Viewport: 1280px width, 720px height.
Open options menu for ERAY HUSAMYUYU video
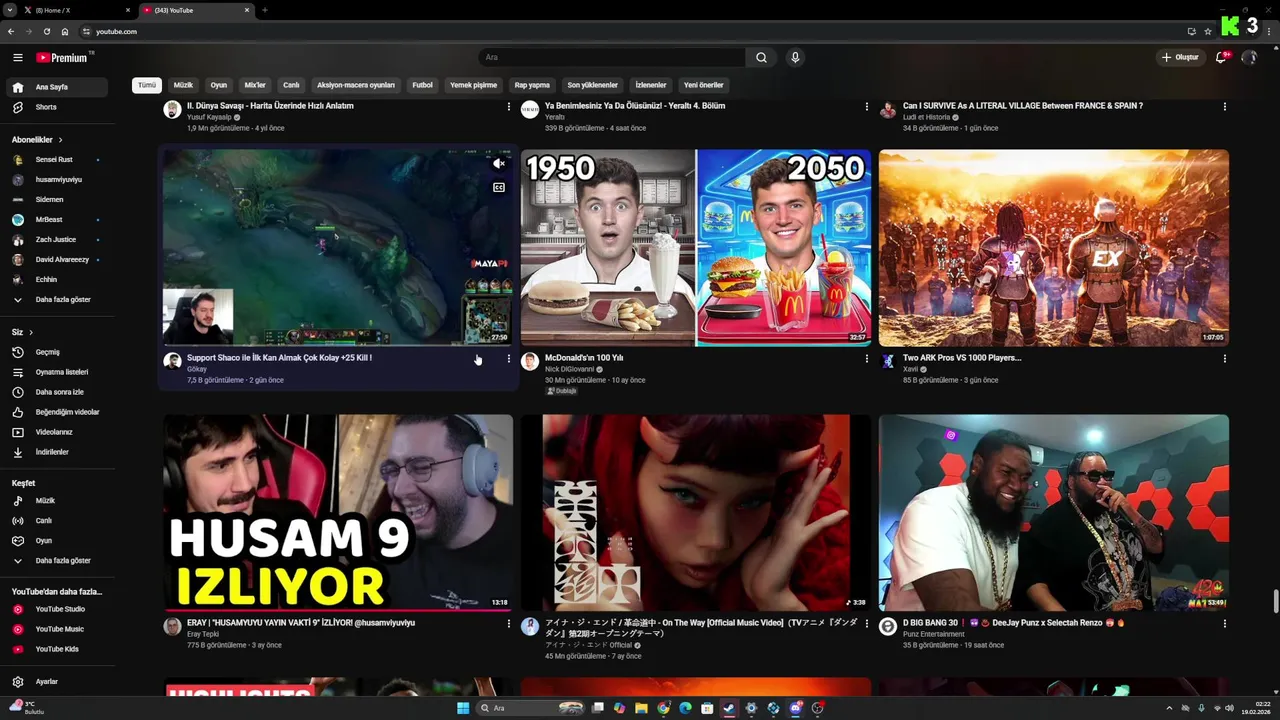509,623
